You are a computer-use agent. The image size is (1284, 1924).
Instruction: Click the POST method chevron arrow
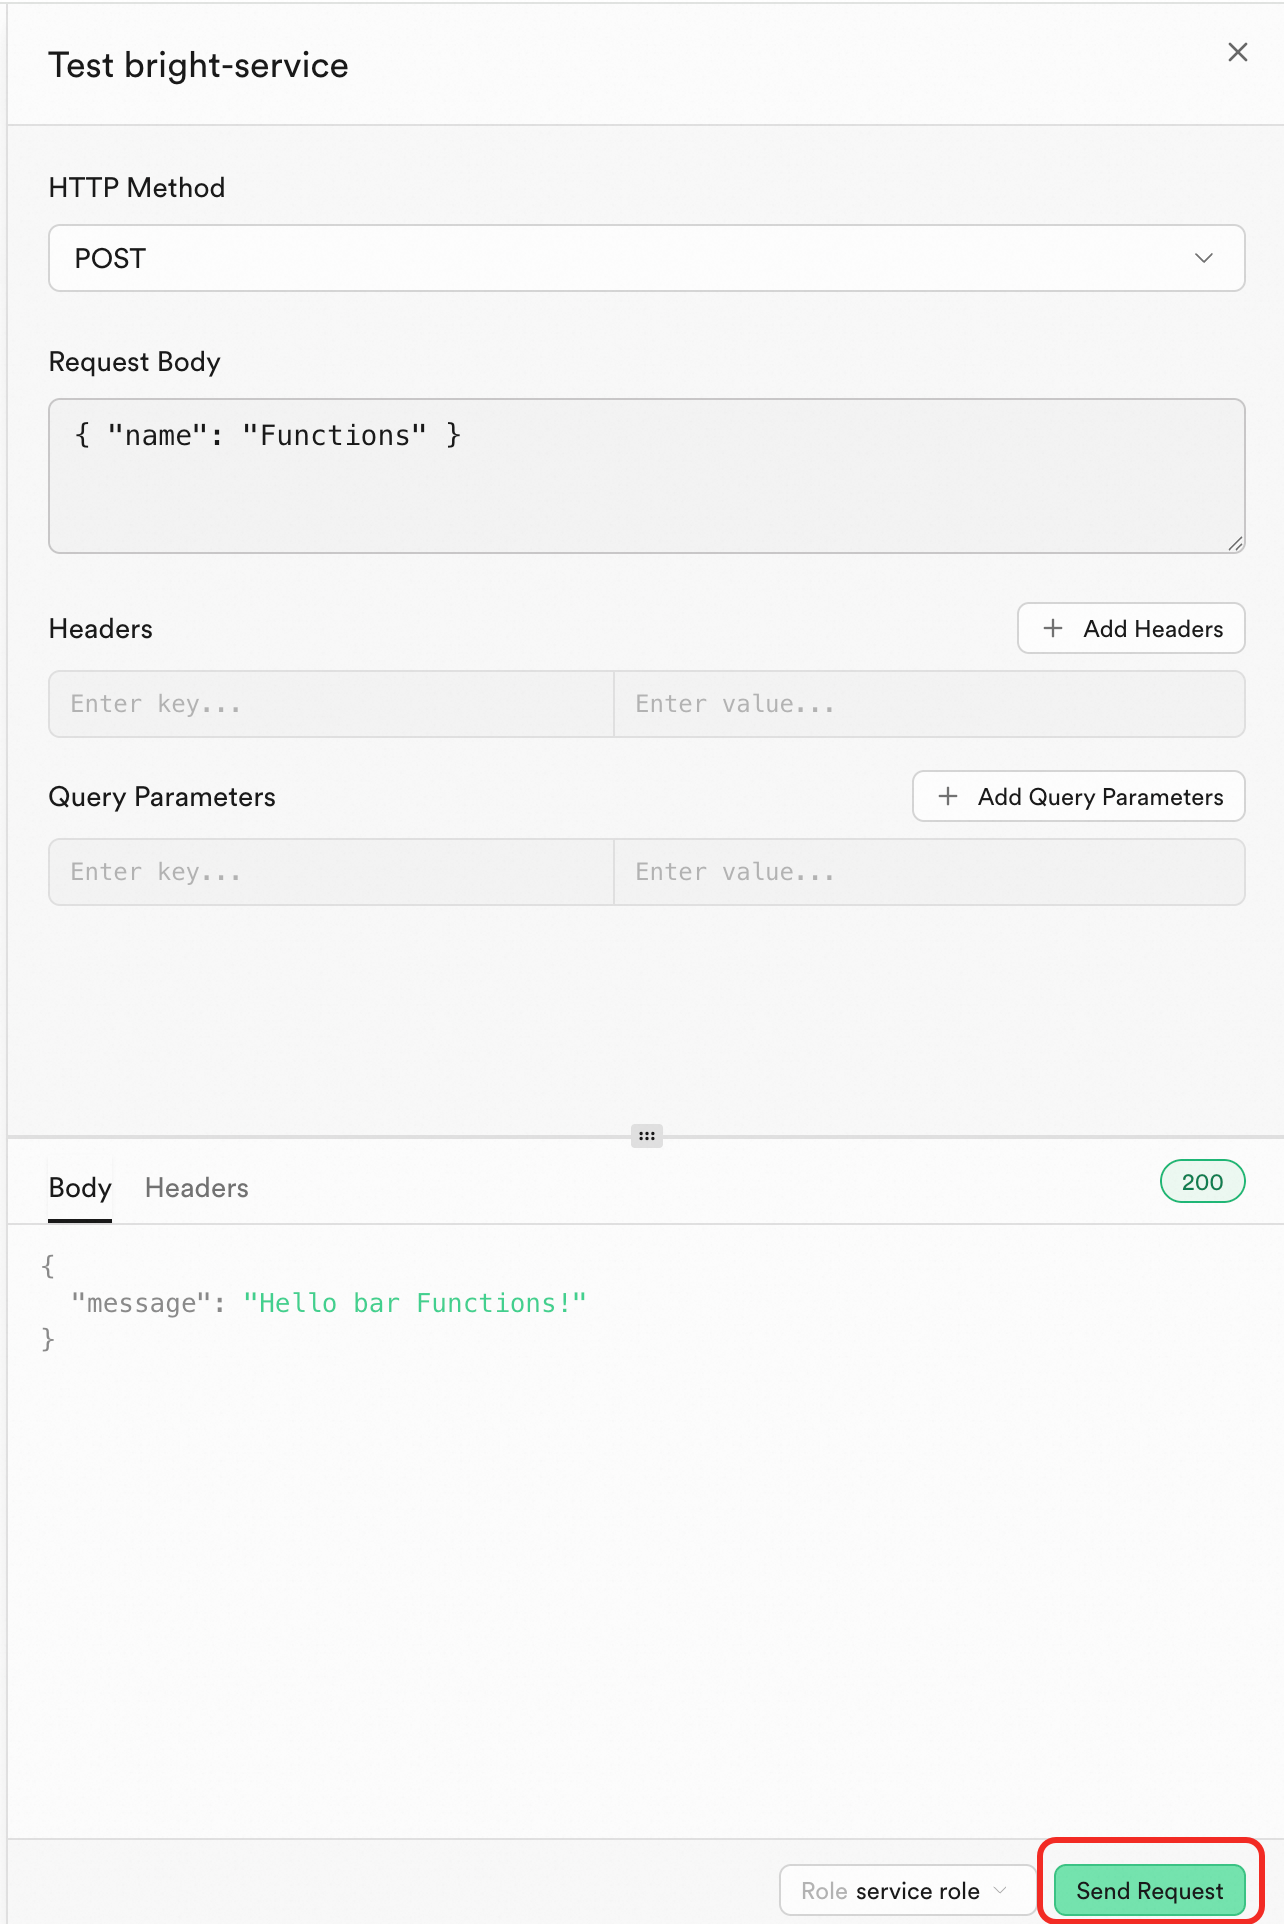tap(1203, 258)
